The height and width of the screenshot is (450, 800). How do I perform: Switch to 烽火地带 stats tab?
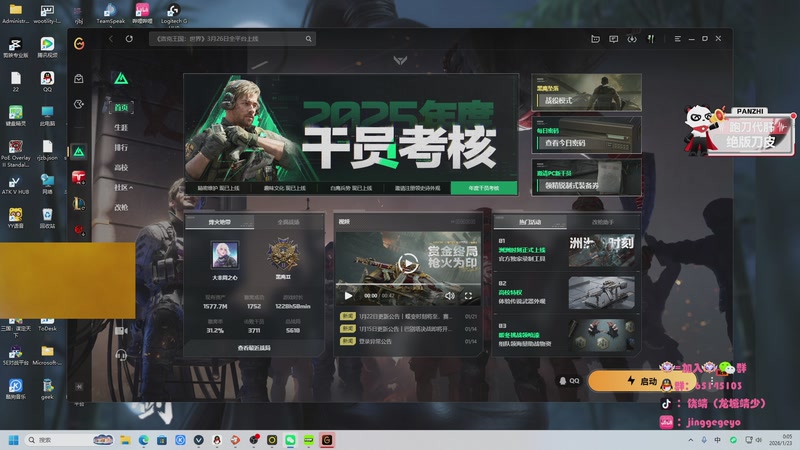point(220,222)
